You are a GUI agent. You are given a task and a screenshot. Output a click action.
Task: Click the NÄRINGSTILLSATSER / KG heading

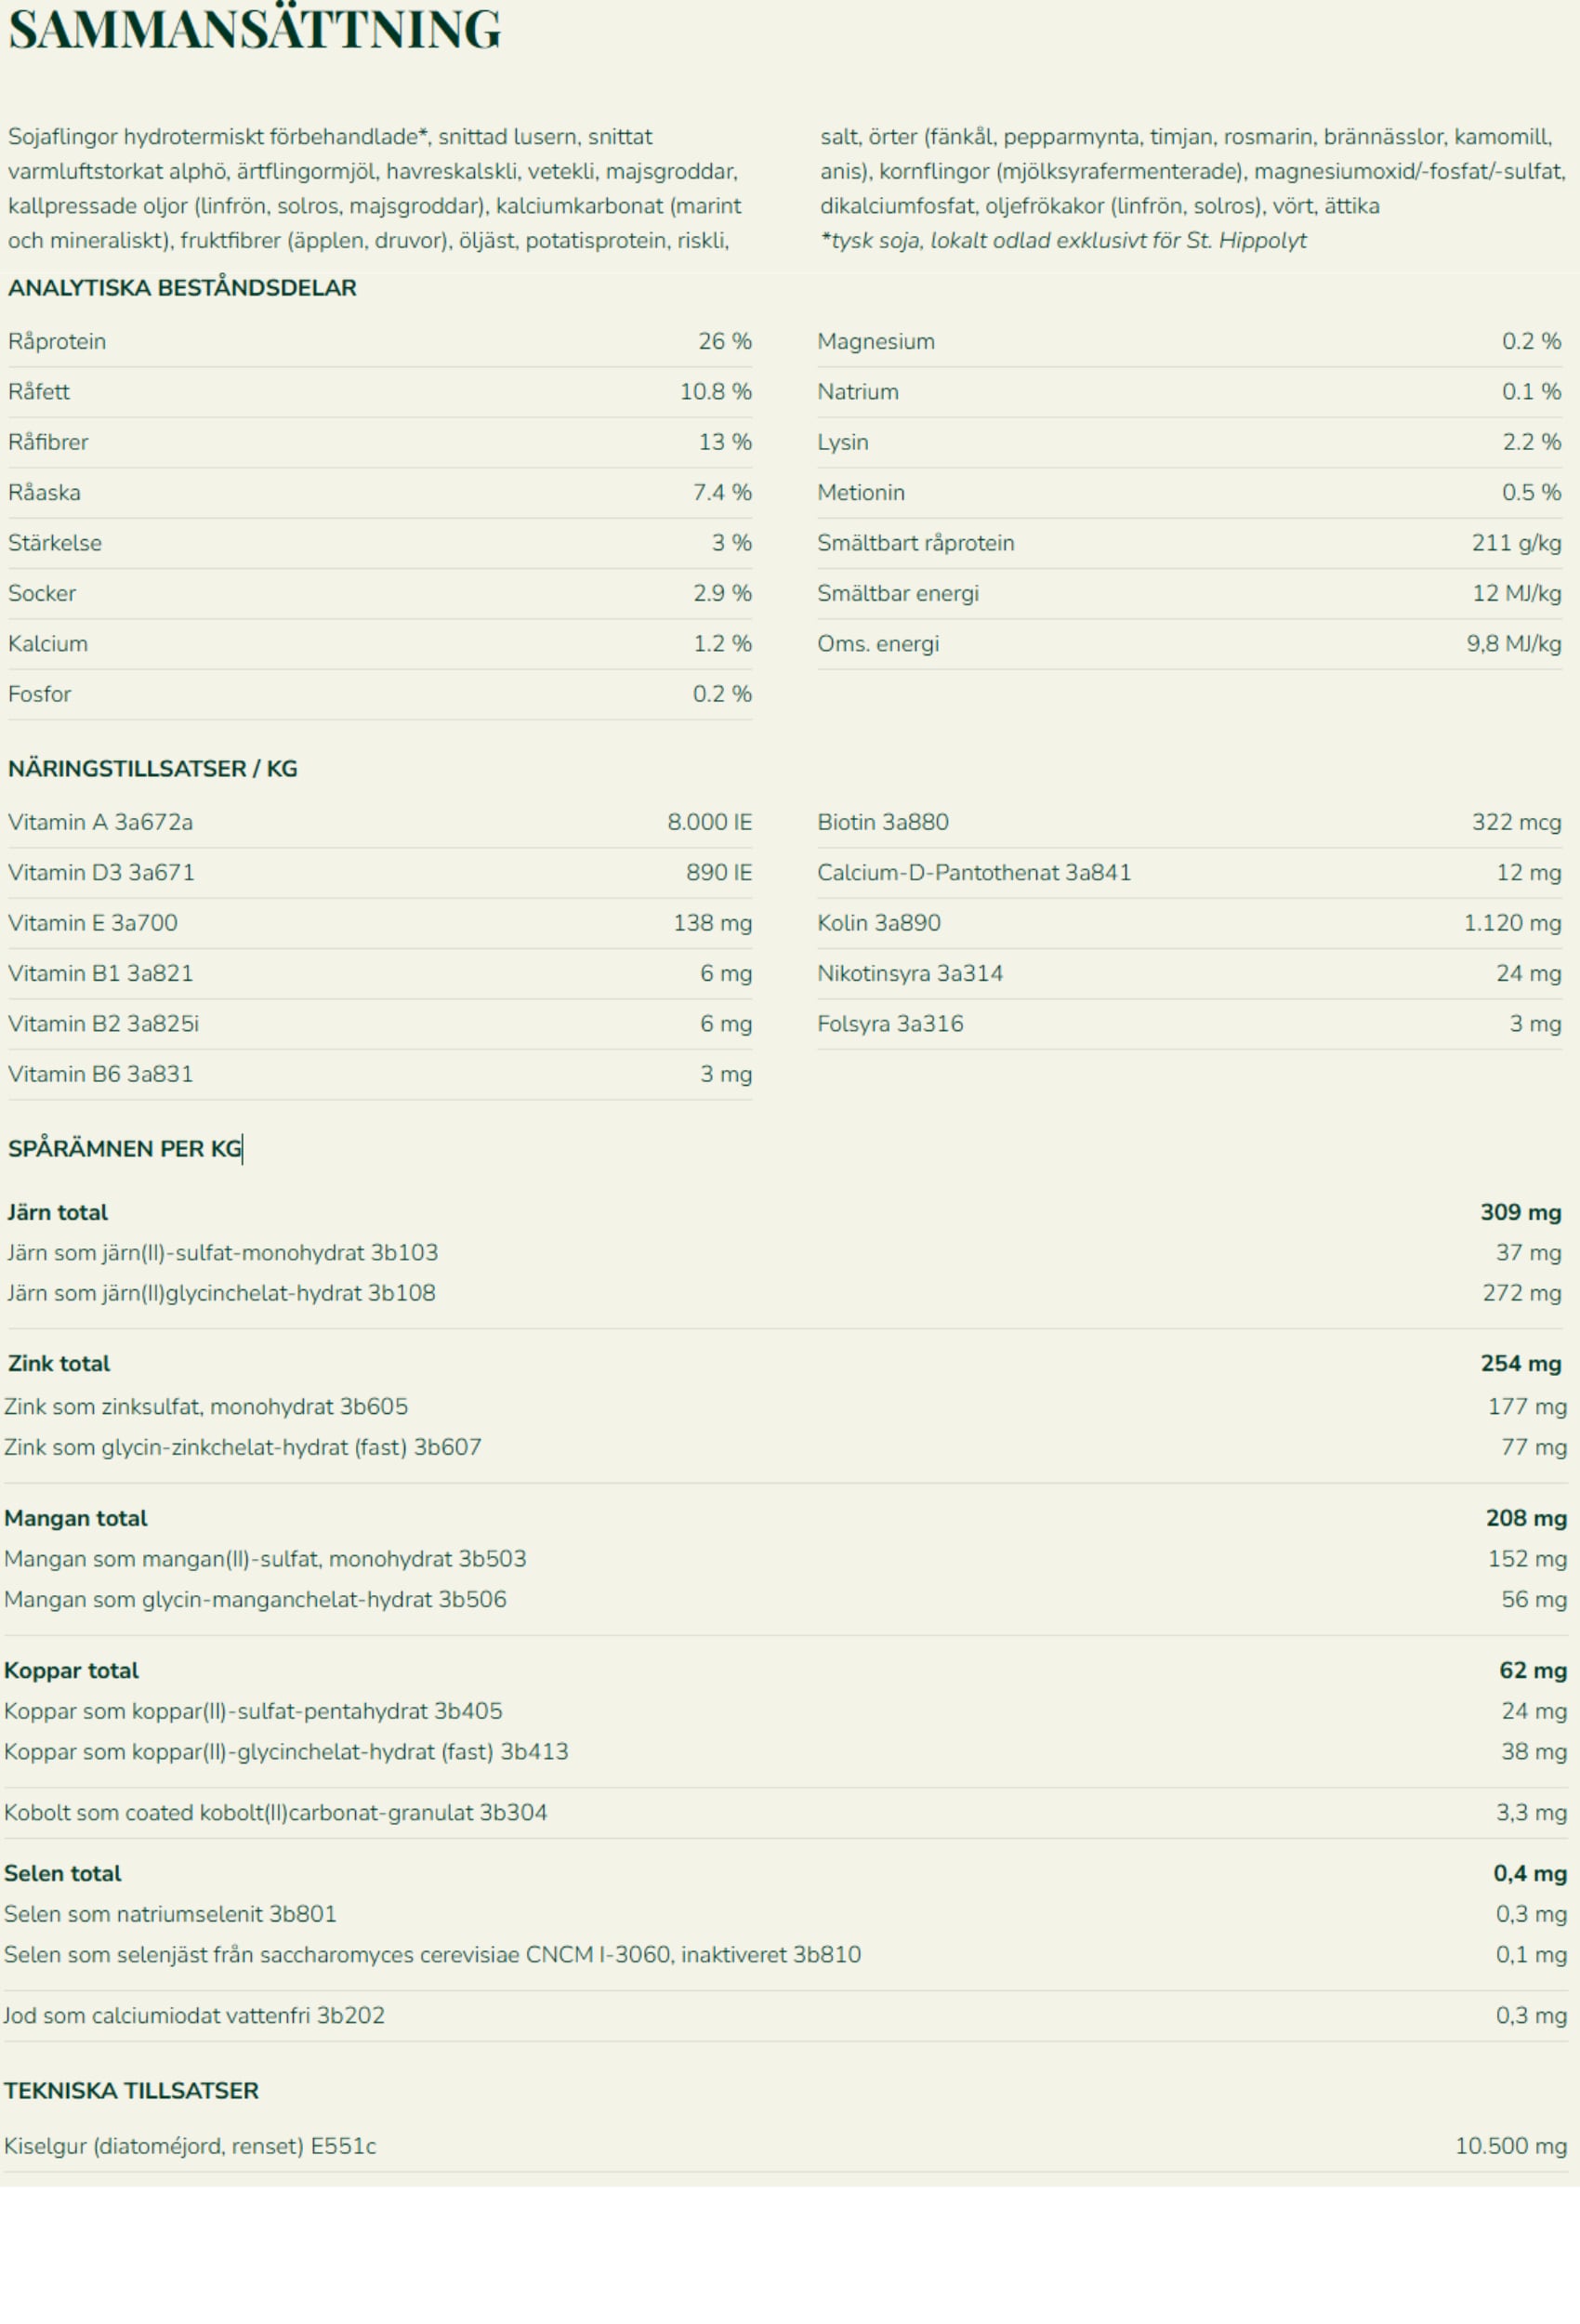[x=152, y=768]
